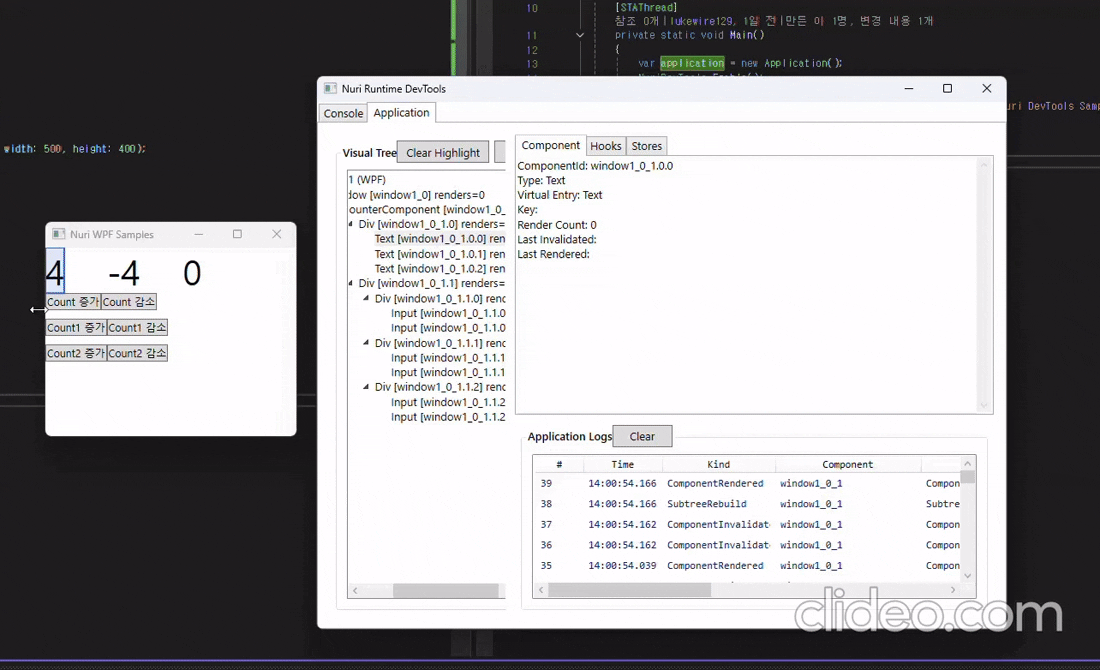Click the 'application' variable in code editor

click(692, 63)
